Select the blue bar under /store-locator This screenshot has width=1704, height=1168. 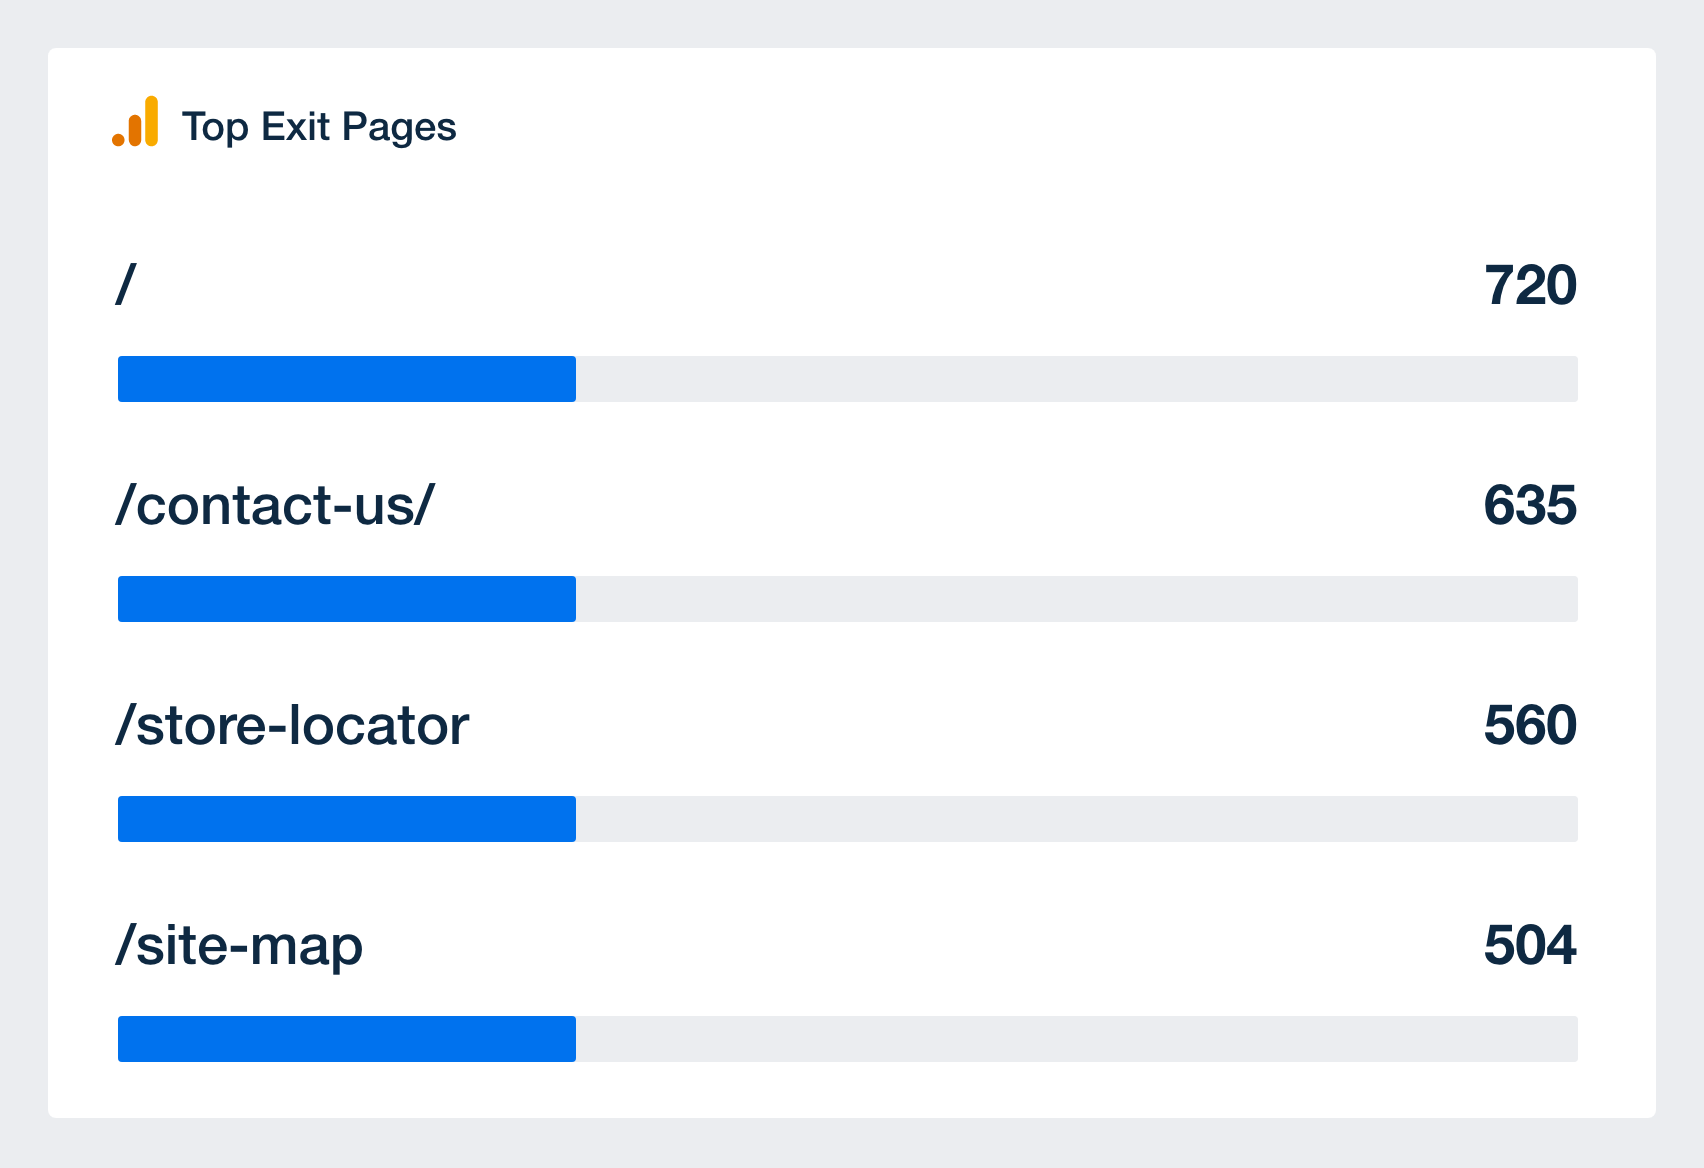click(347, 819)
